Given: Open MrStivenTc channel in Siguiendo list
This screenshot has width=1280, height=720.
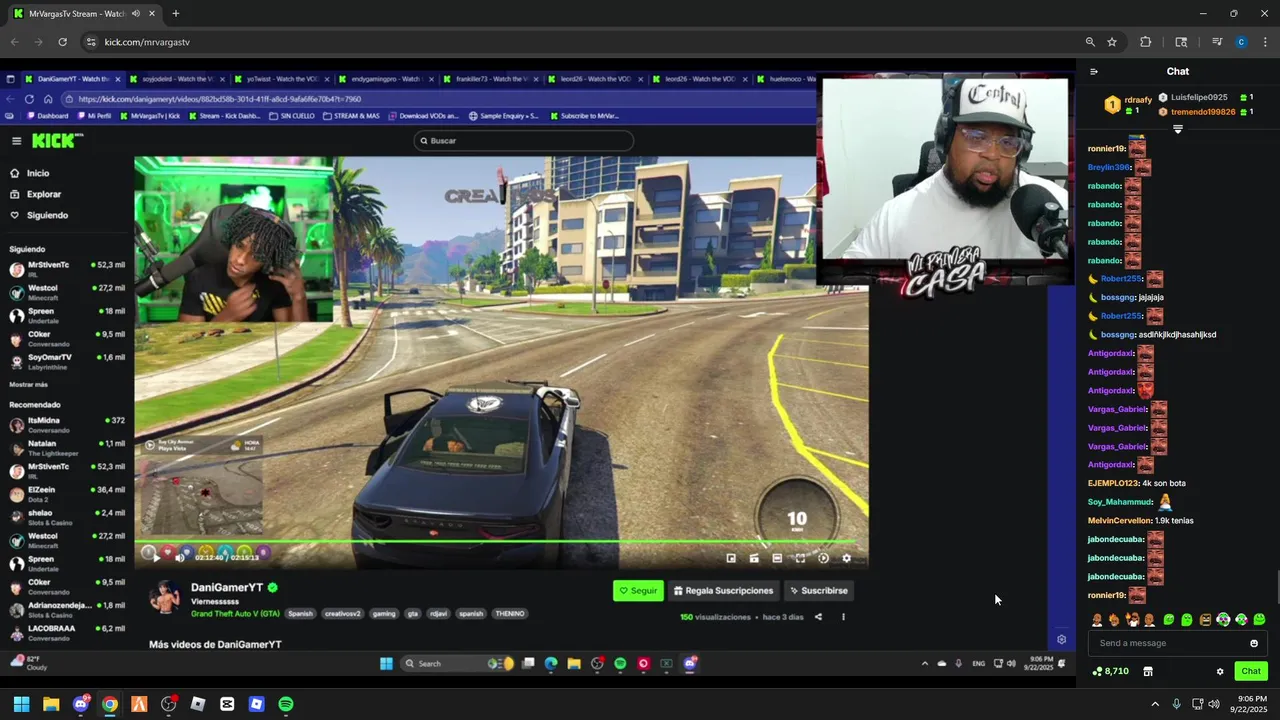Looking at the screenshot, I should click(x=67, y=269).
